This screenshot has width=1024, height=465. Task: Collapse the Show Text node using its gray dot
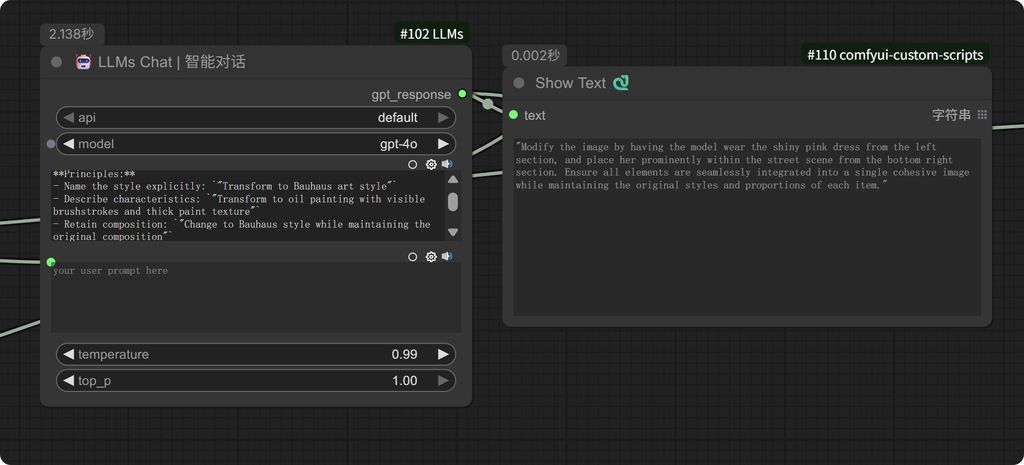coord(518,83)
